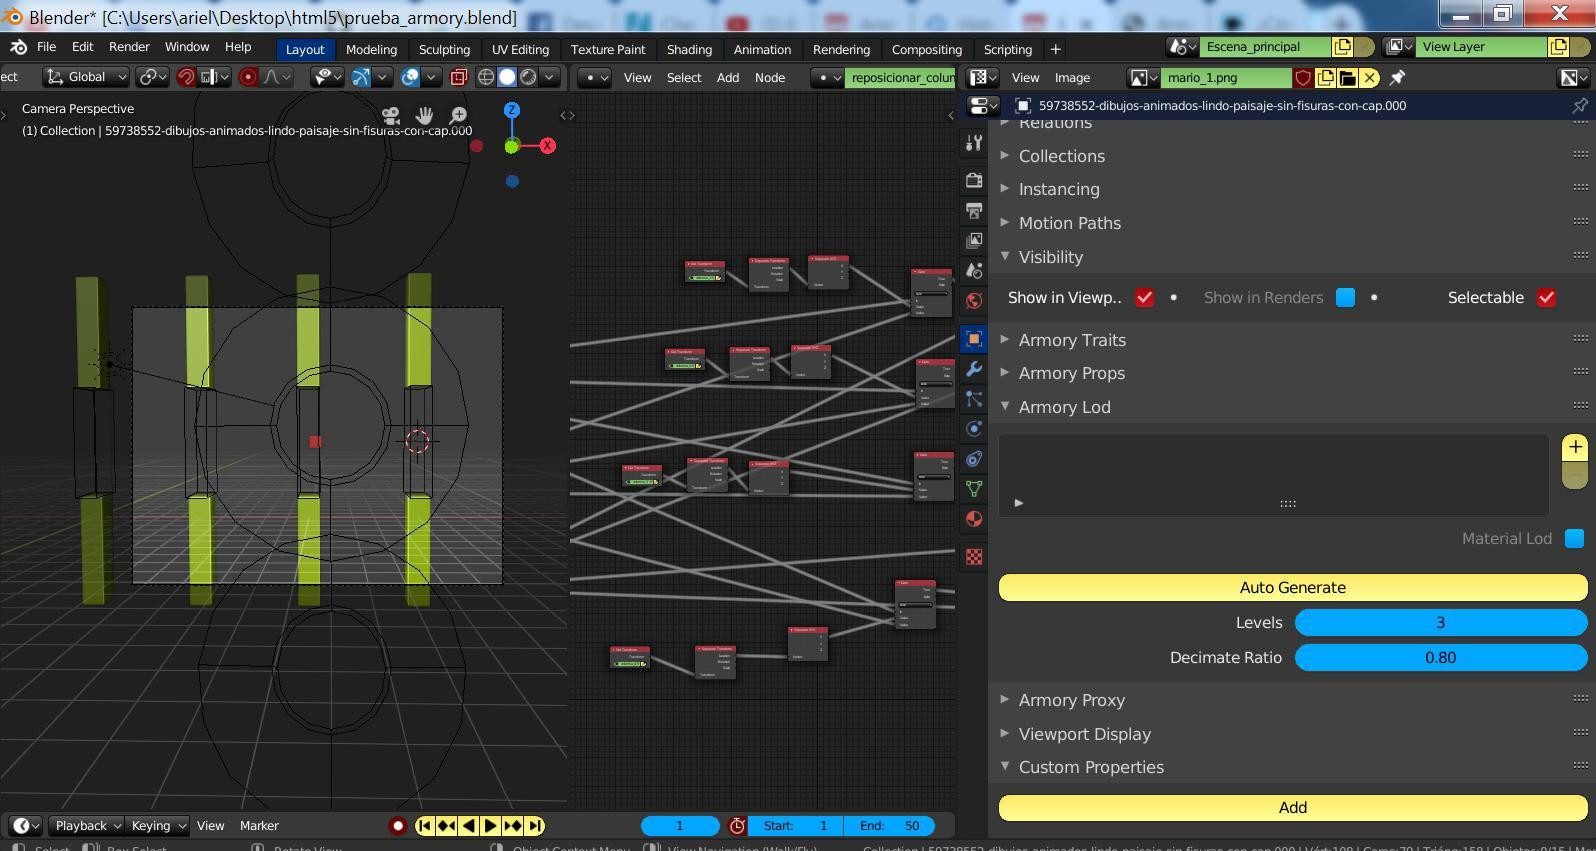Open the Modifier properties wrench tab
Viewport: 1596px width, 851px height.
[974, 369]
